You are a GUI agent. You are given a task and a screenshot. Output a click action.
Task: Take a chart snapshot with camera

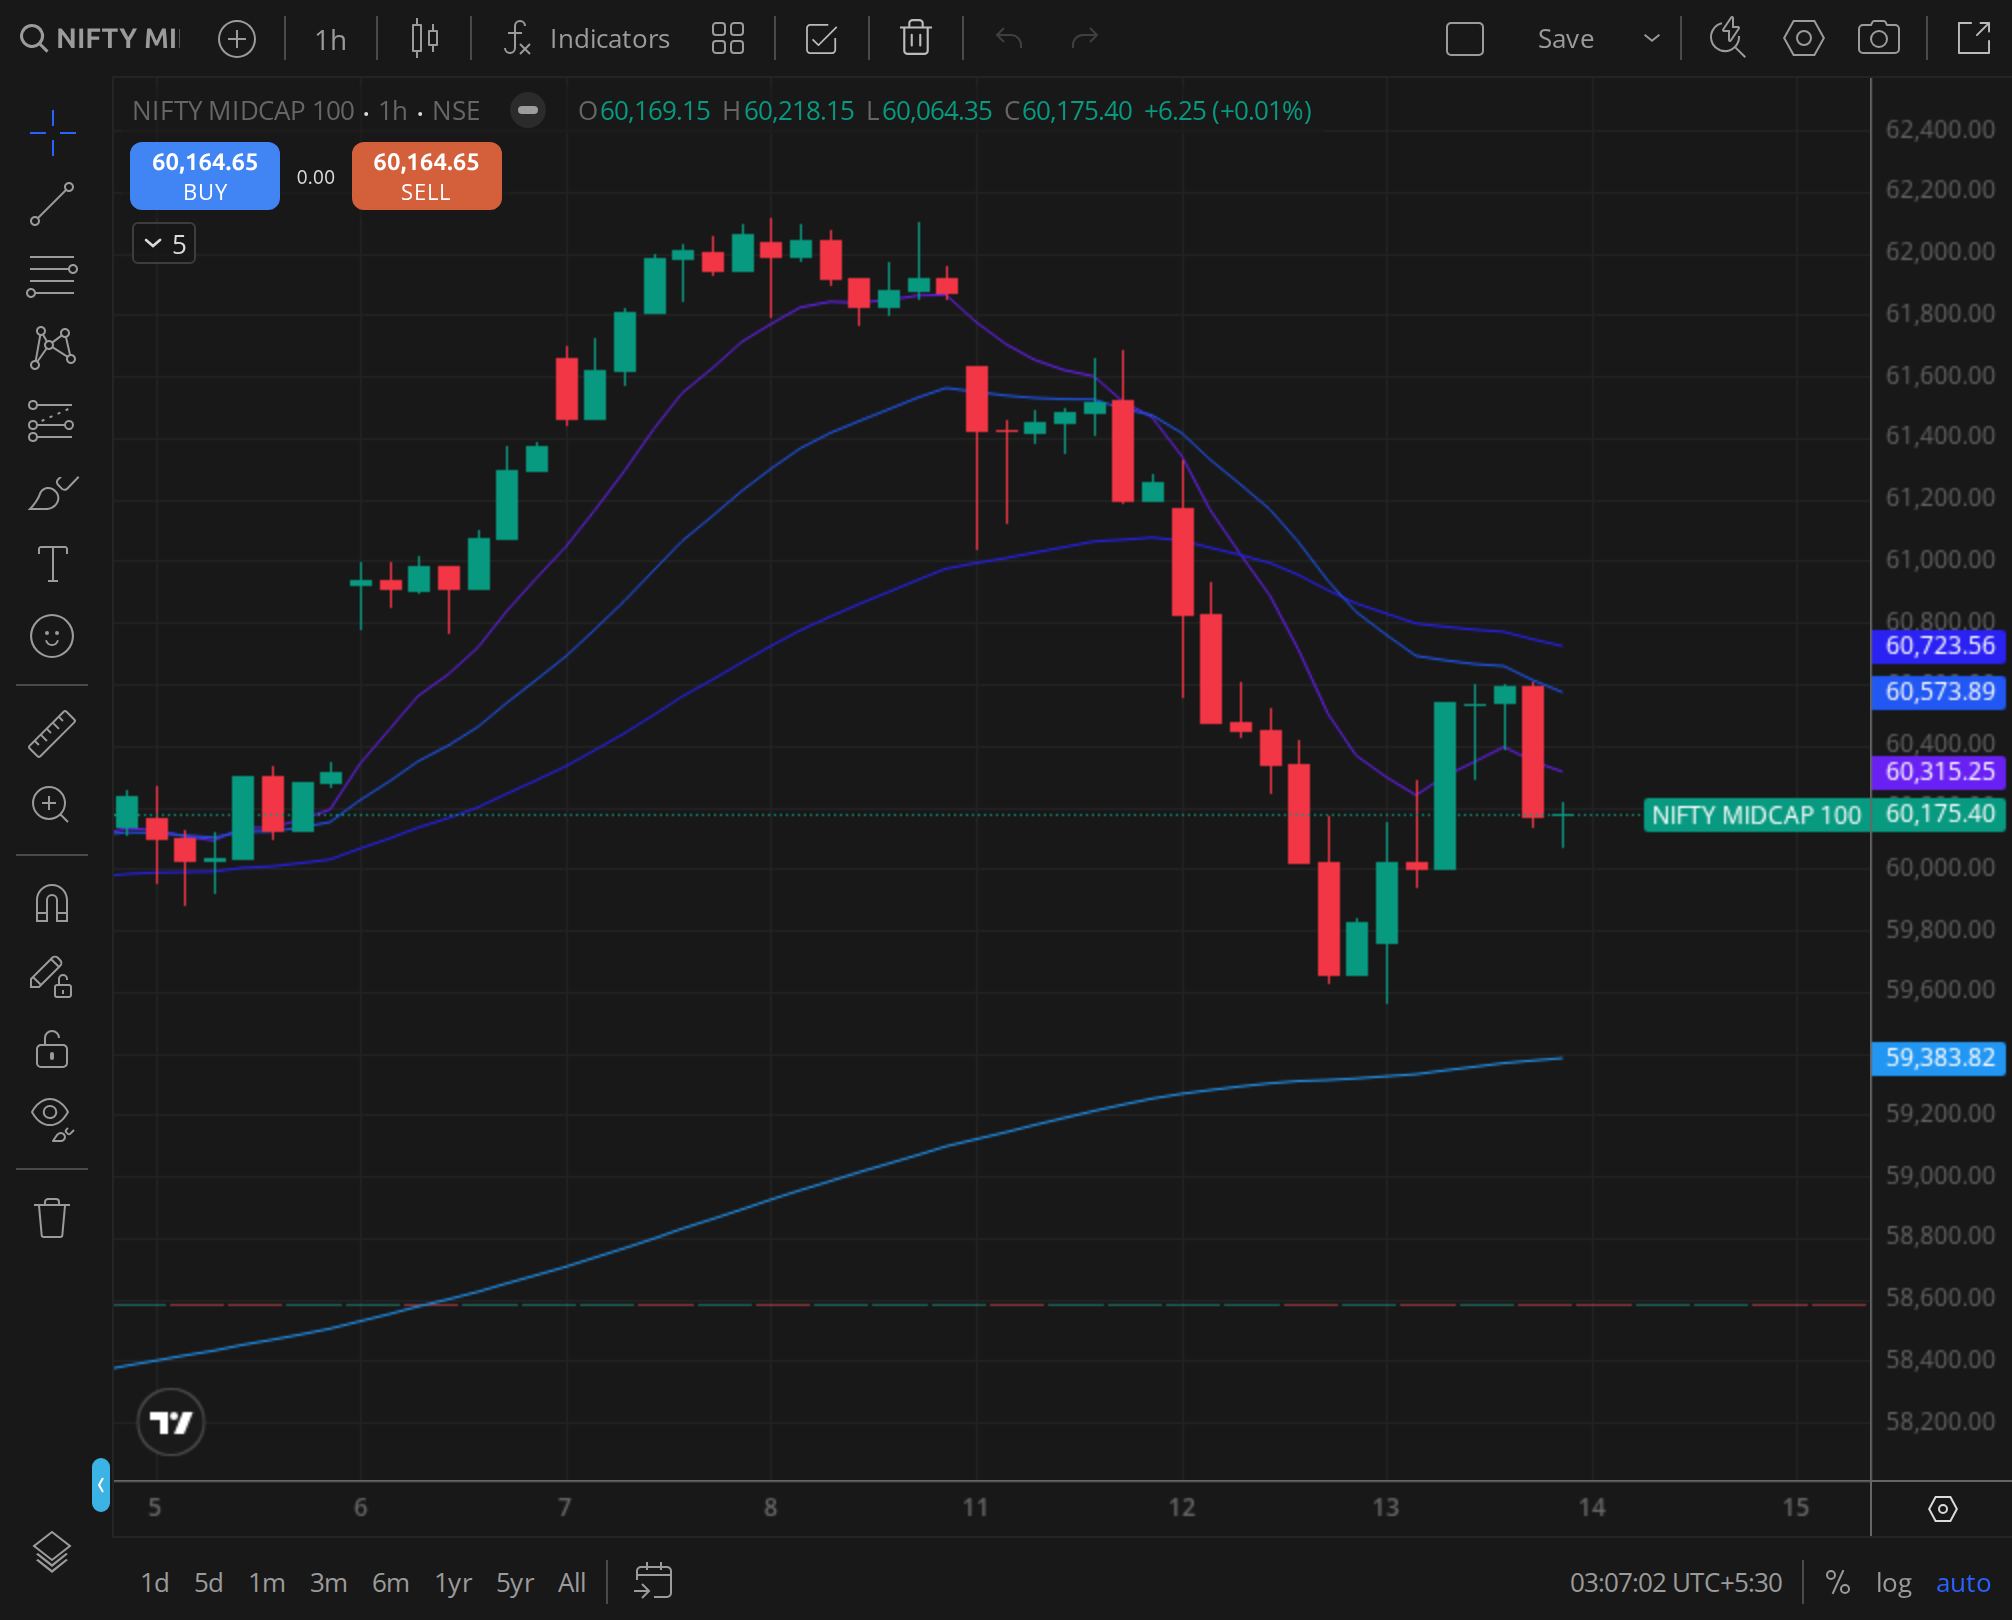tap(1879, 39)
